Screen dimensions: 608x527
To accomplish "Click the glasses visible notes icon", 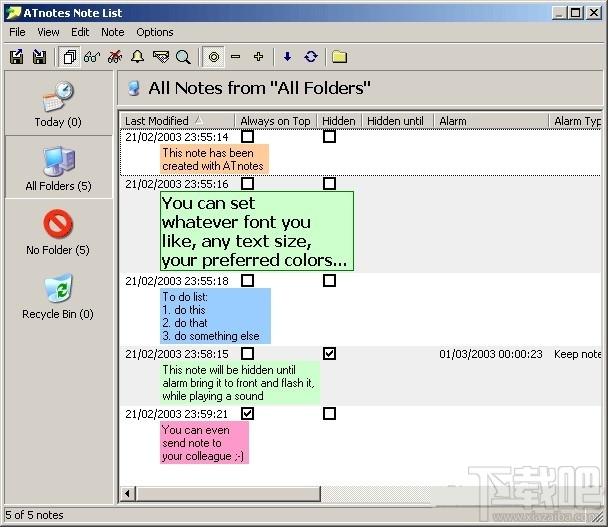I will [x=92, y=57].
